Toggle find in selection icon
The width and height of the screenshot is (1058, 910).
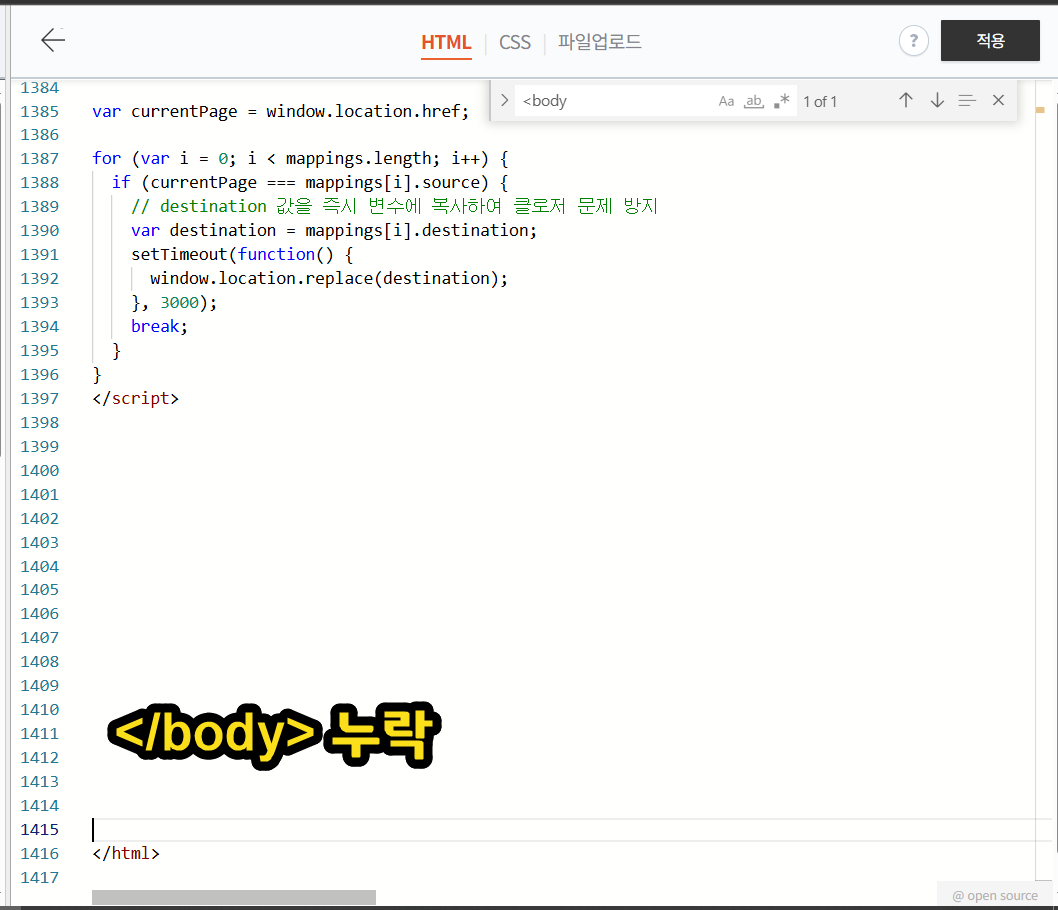(967, 101)
